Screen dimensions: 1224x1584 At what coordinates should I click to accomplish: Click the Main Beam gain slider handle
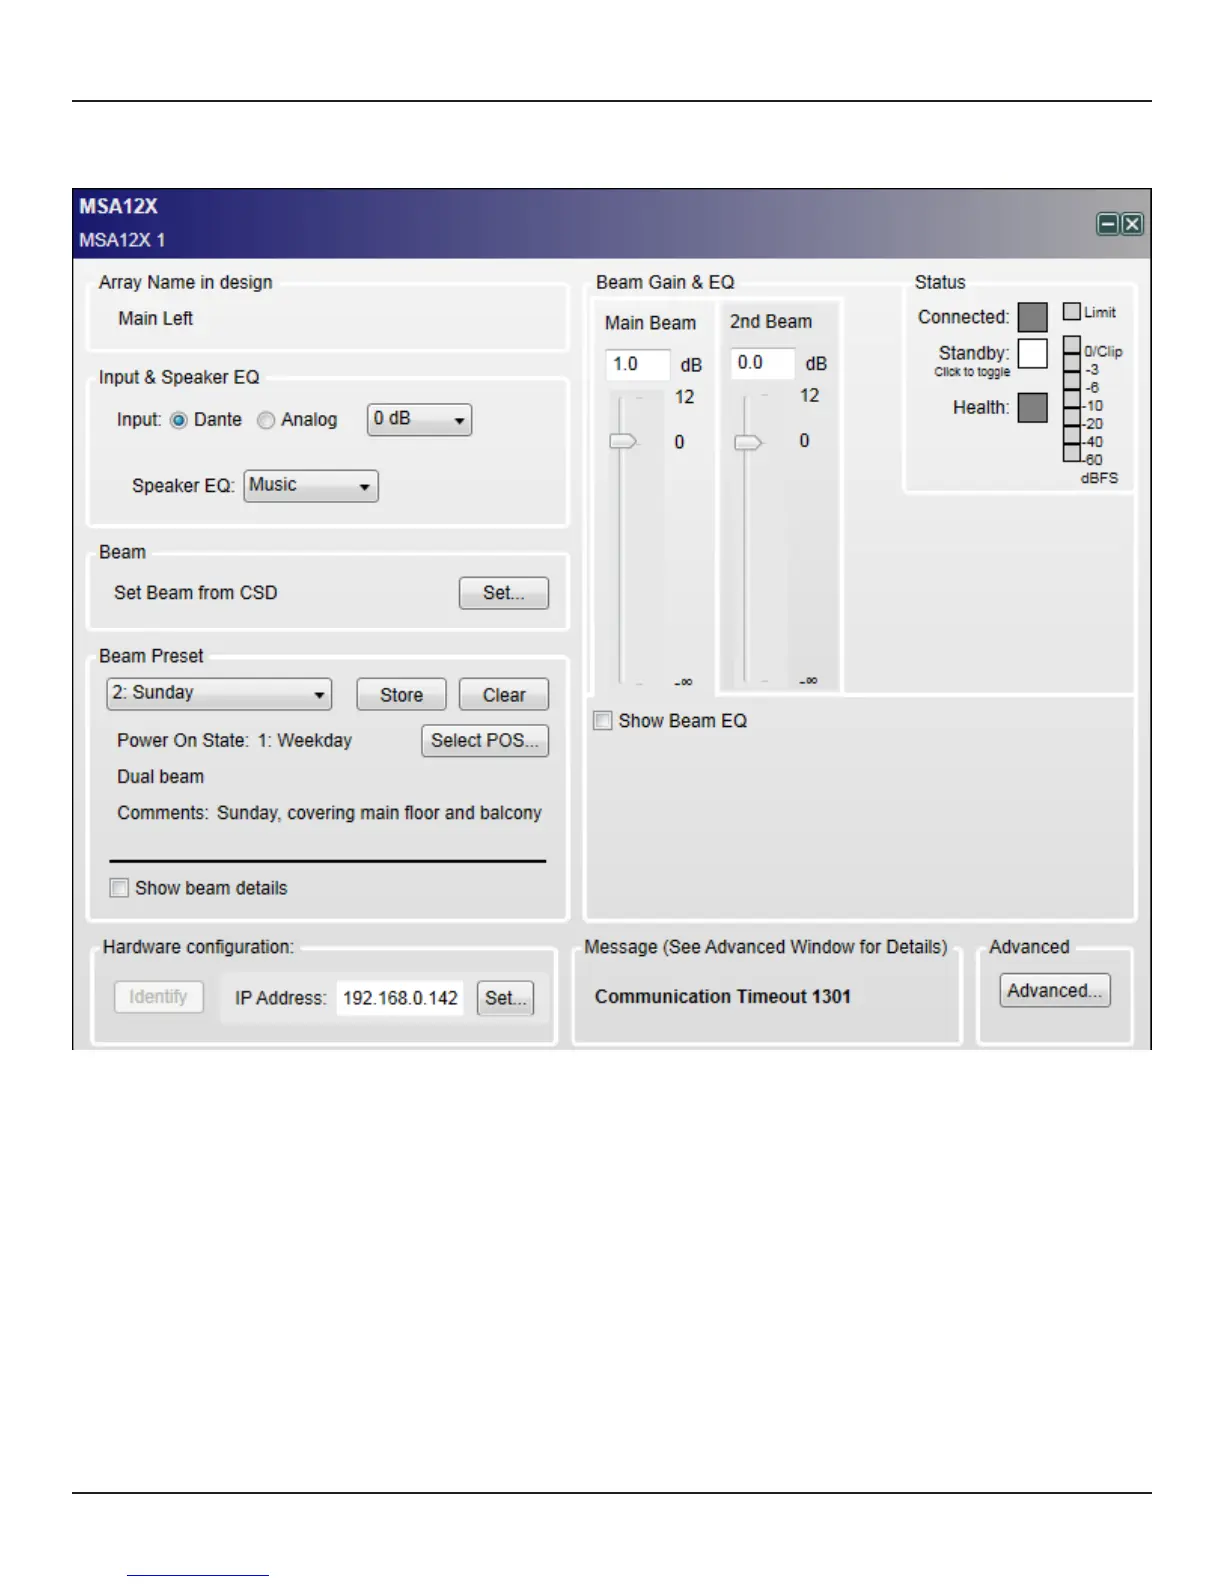pyautogui.click(x=623, y=441)
